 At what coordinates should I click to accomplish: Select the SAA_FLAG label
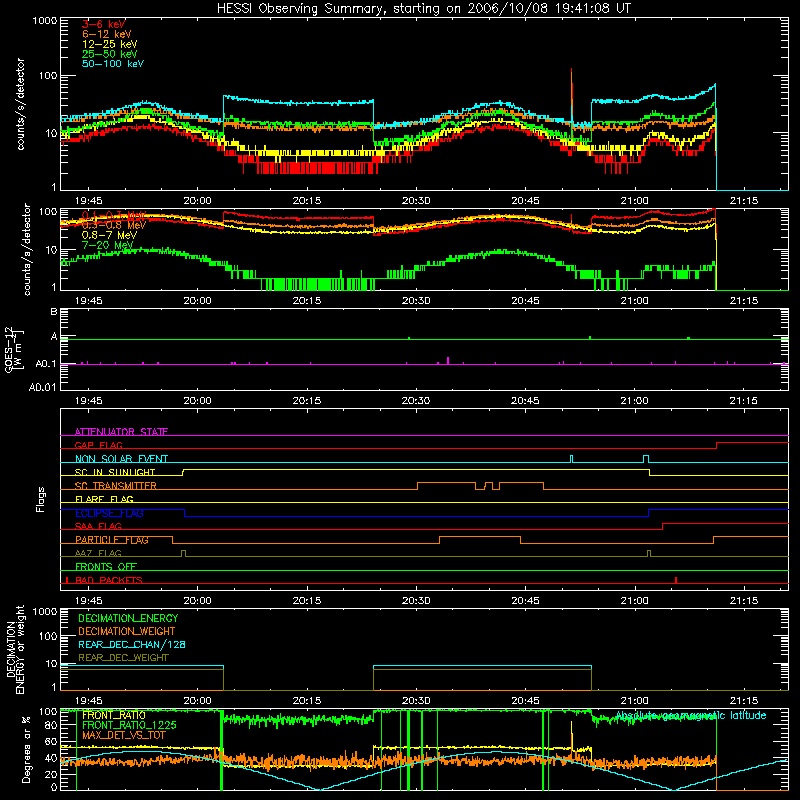tap(98, 526)
